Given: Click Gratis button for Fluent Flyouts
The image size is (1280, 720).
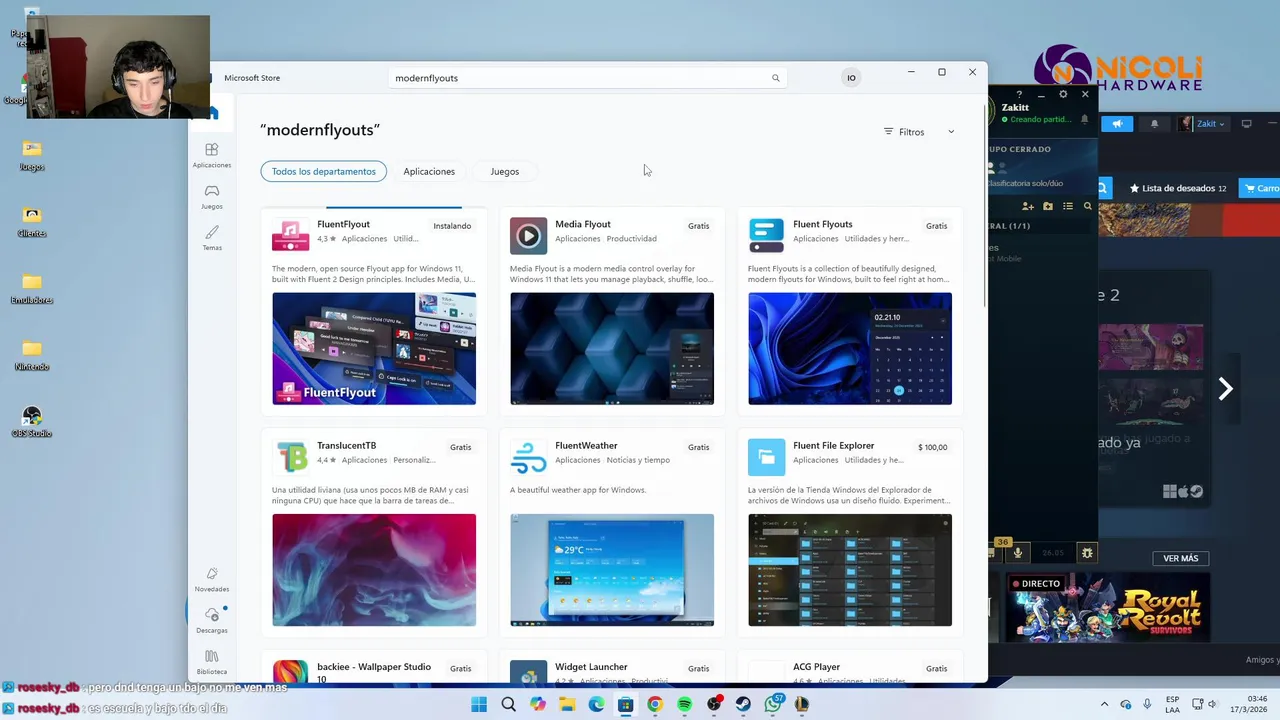Looking at the screenshot, I should (936, 226).
